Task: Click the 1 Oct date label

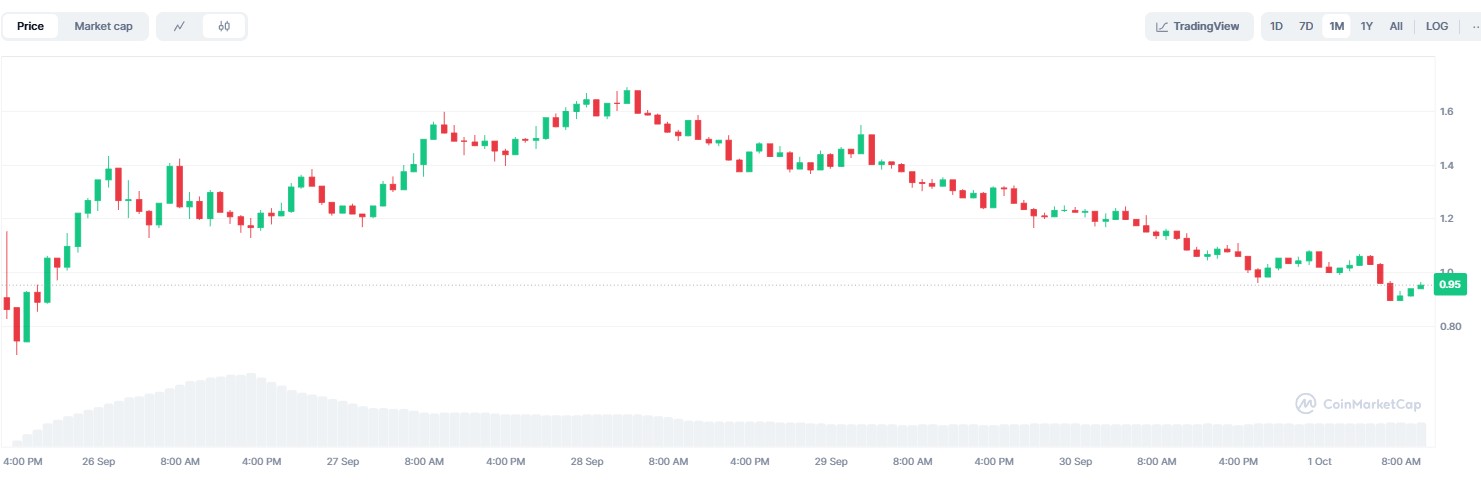Action: click(1319, 462)
